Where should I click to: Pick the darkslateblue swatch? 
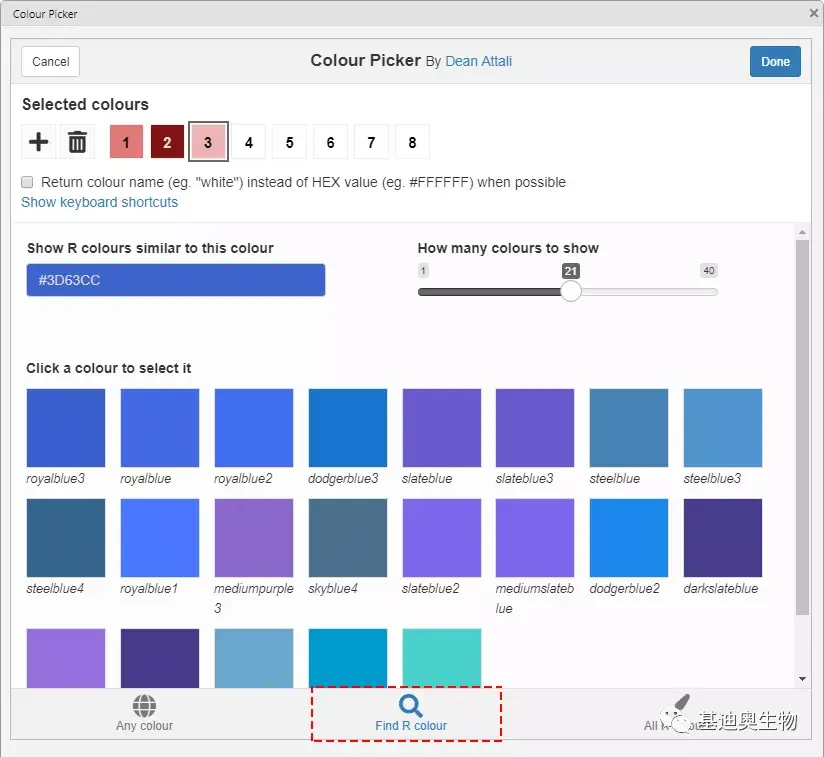pos(723,538)
